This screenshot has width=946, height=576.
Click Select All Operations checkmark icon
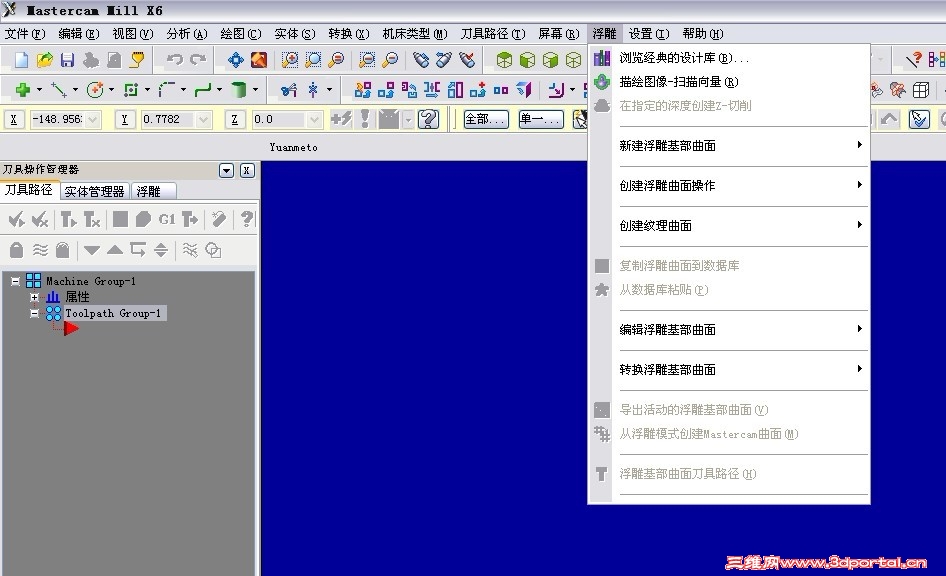(x=16, y=220)
